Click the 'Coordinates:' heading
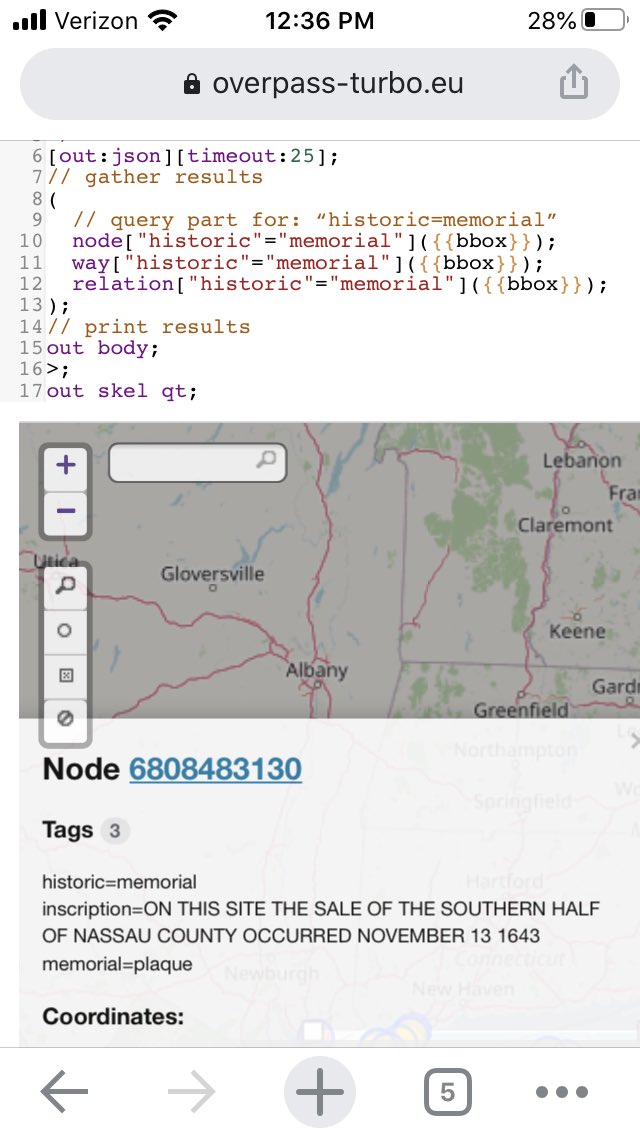Screen dimensions: 640x1136 (x=113, y=1016)
